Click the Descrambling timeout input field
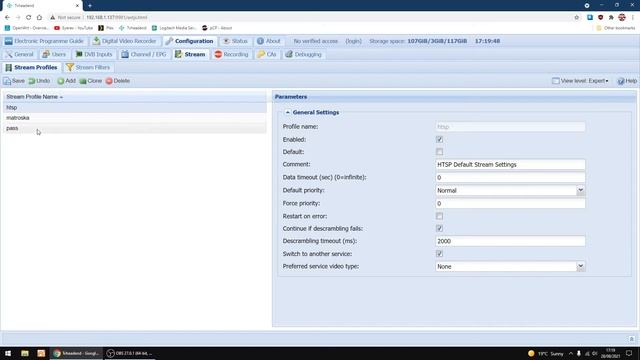 510,241
